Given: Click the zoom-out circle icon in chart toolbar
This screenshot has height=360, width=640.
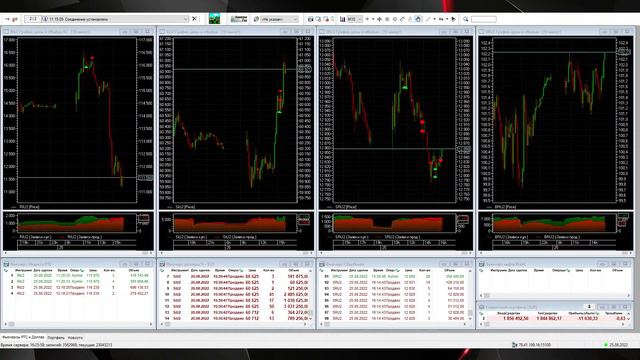Looking at the screenshot, I should point(395,19).
